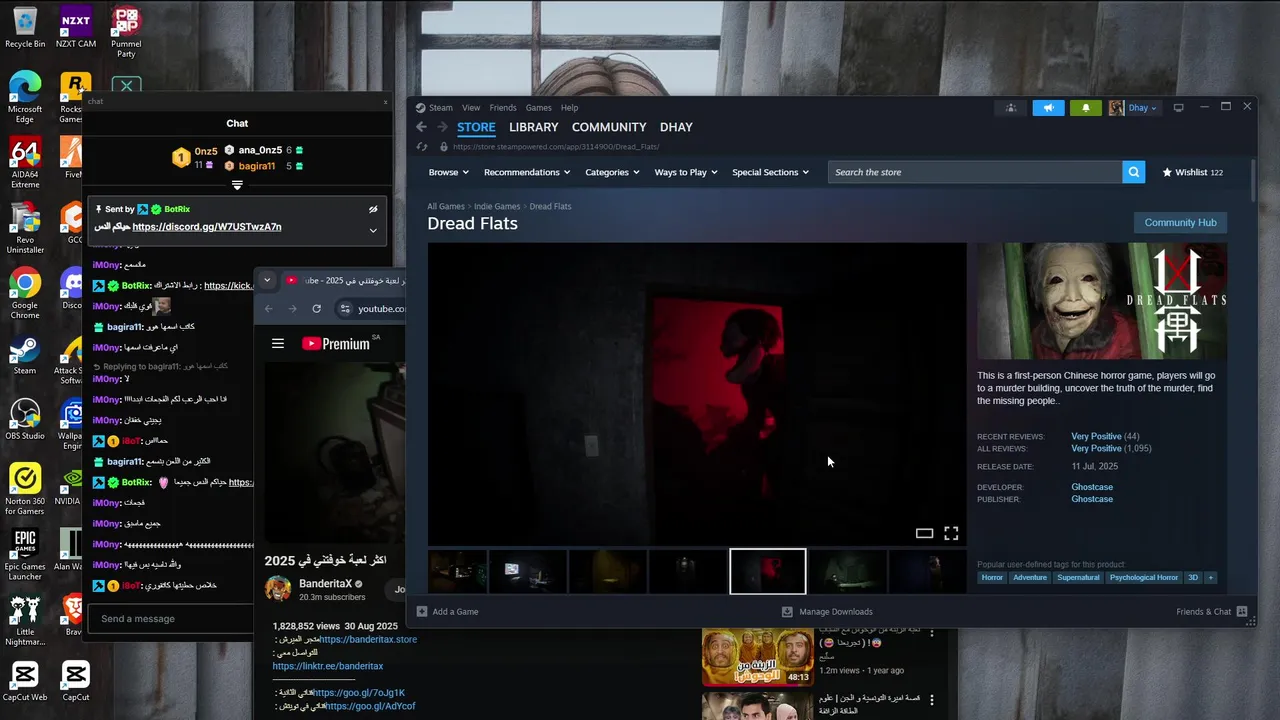Click the Horror tag
Image resolution: width=1280 pixels, height=720 pixels.
coord(992,577)
